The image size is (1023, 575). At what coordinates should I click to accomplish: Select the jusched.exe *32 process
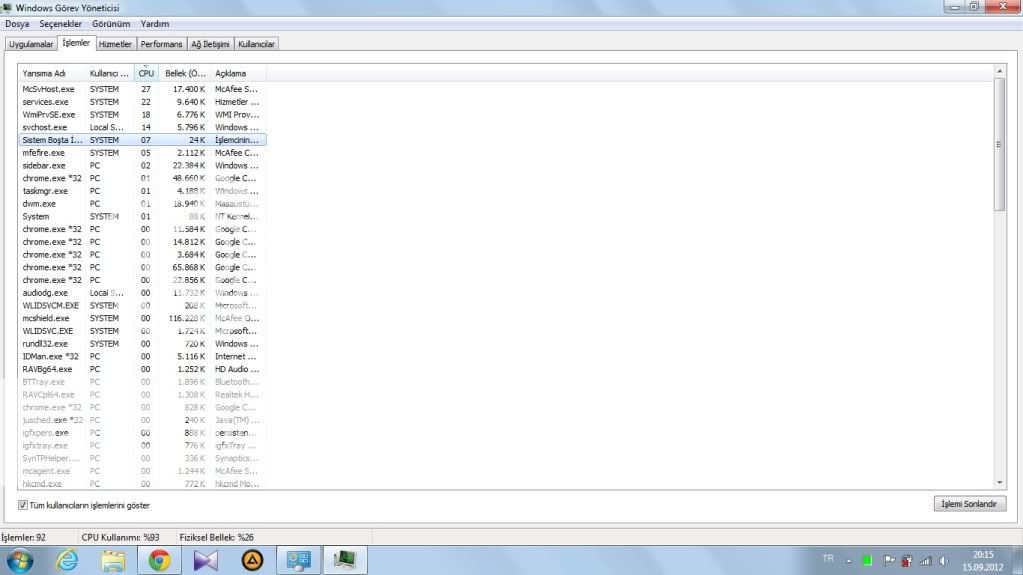[x=142, y=420]
